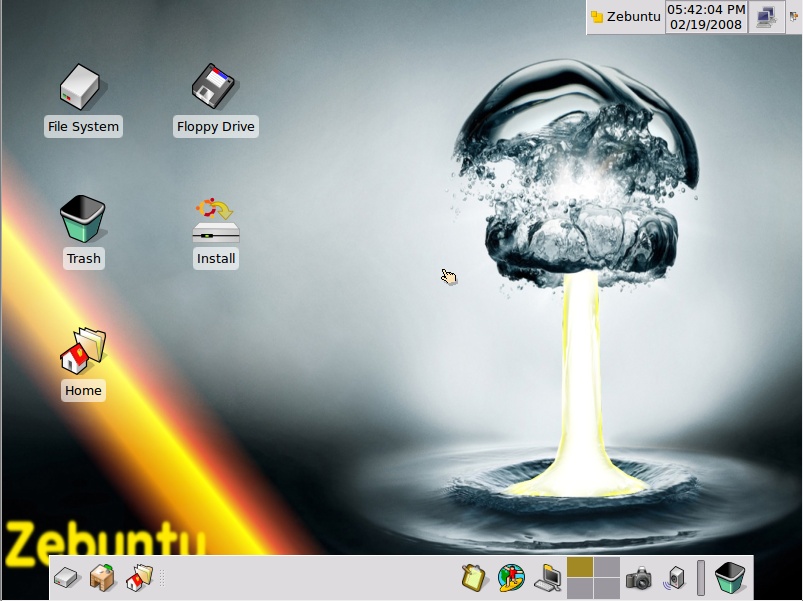Screen dimensions: 803x601
Task: Click the clock showing 05:42:04 PM
Action: (x=706, y=17)
